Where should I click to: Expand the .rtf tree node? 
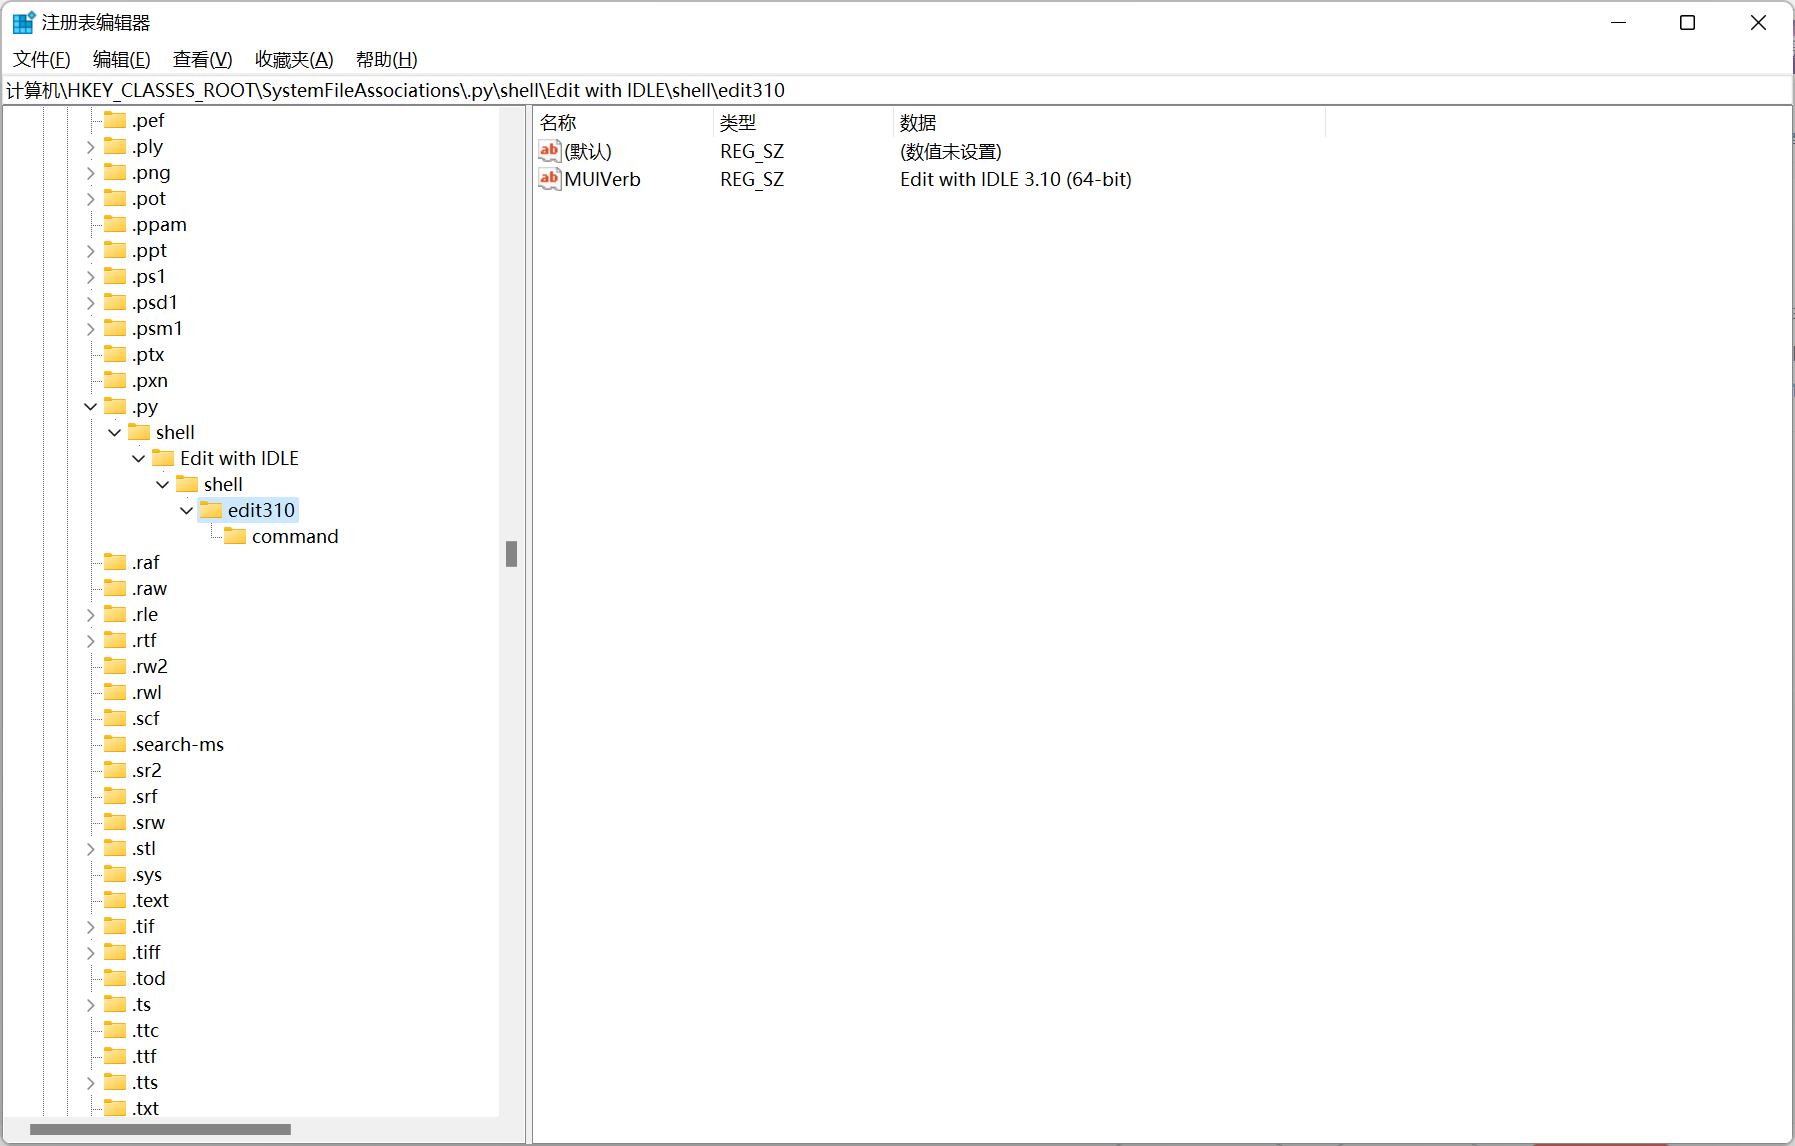coord(91,640)
